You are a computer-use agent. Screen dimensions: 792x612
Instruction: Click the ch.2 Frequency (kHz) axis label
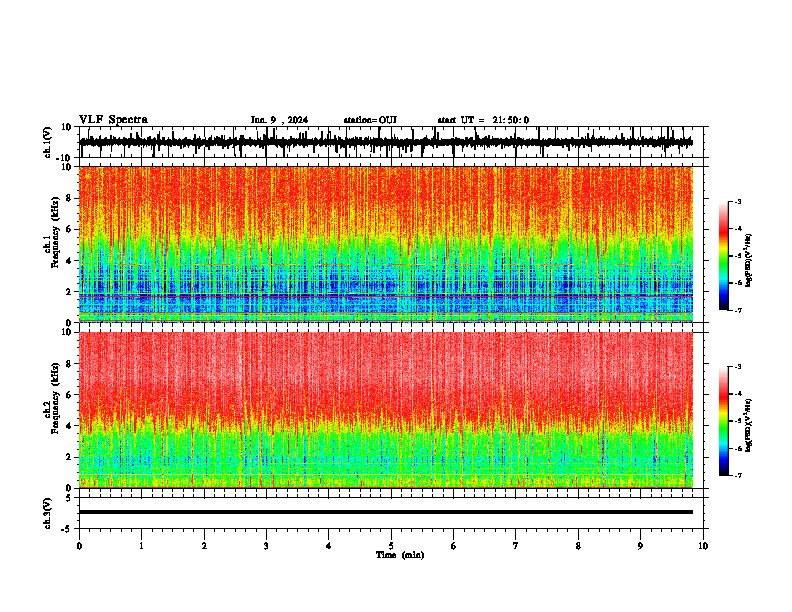[x=55, y=397]
